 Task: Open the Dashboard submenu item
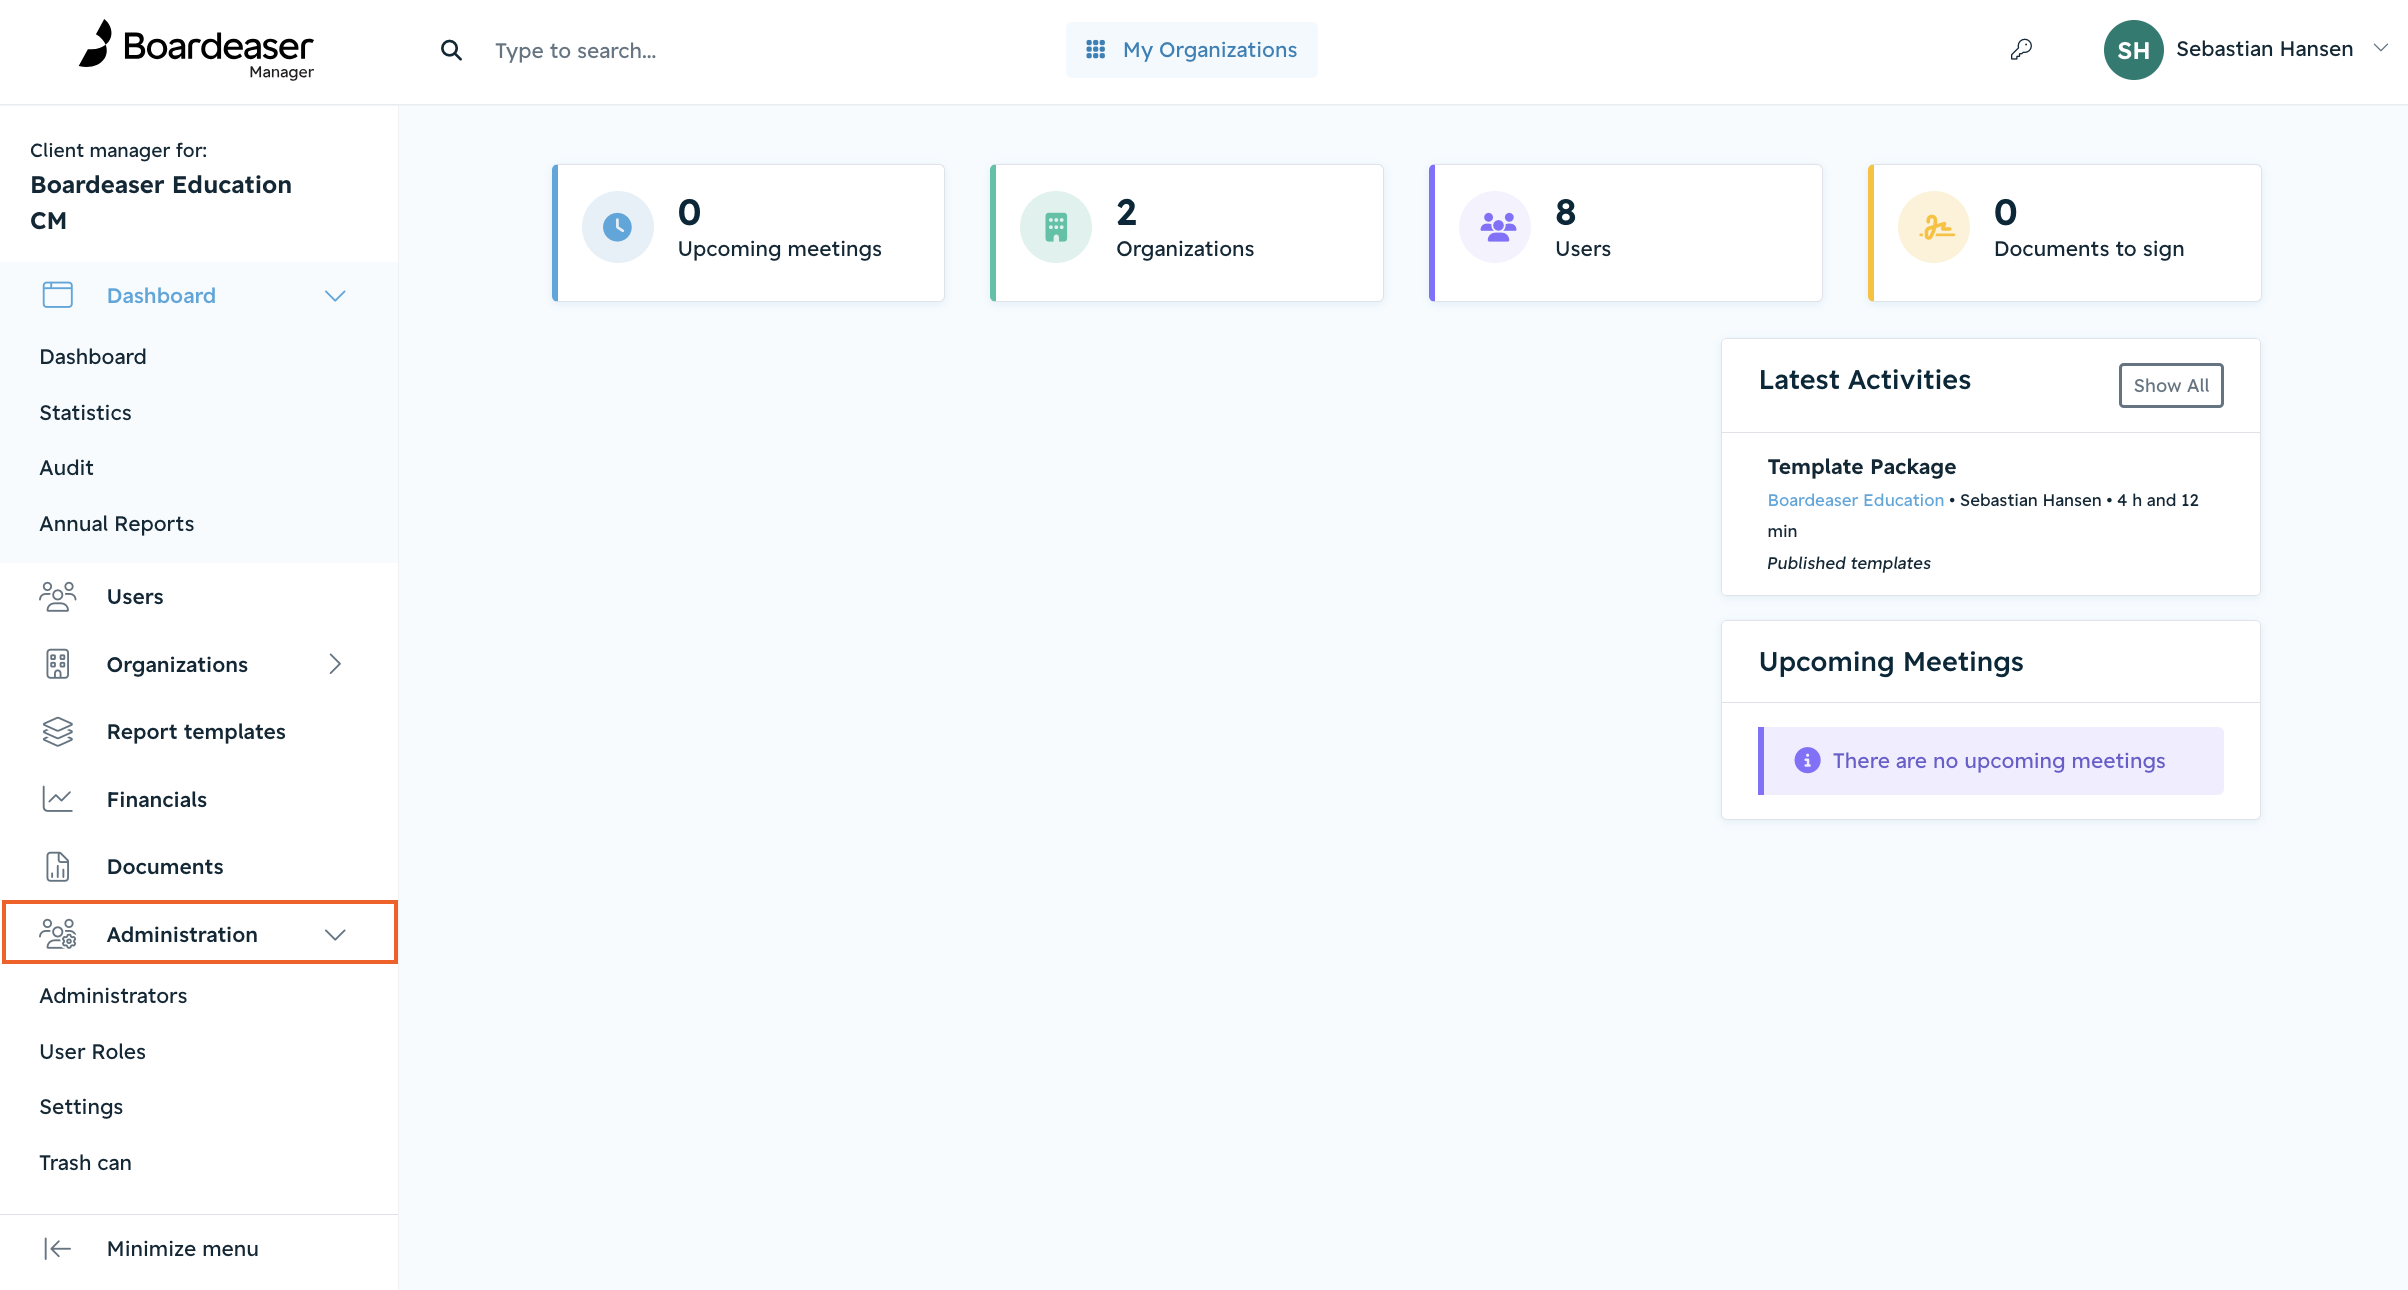click(x=93, y=357)
